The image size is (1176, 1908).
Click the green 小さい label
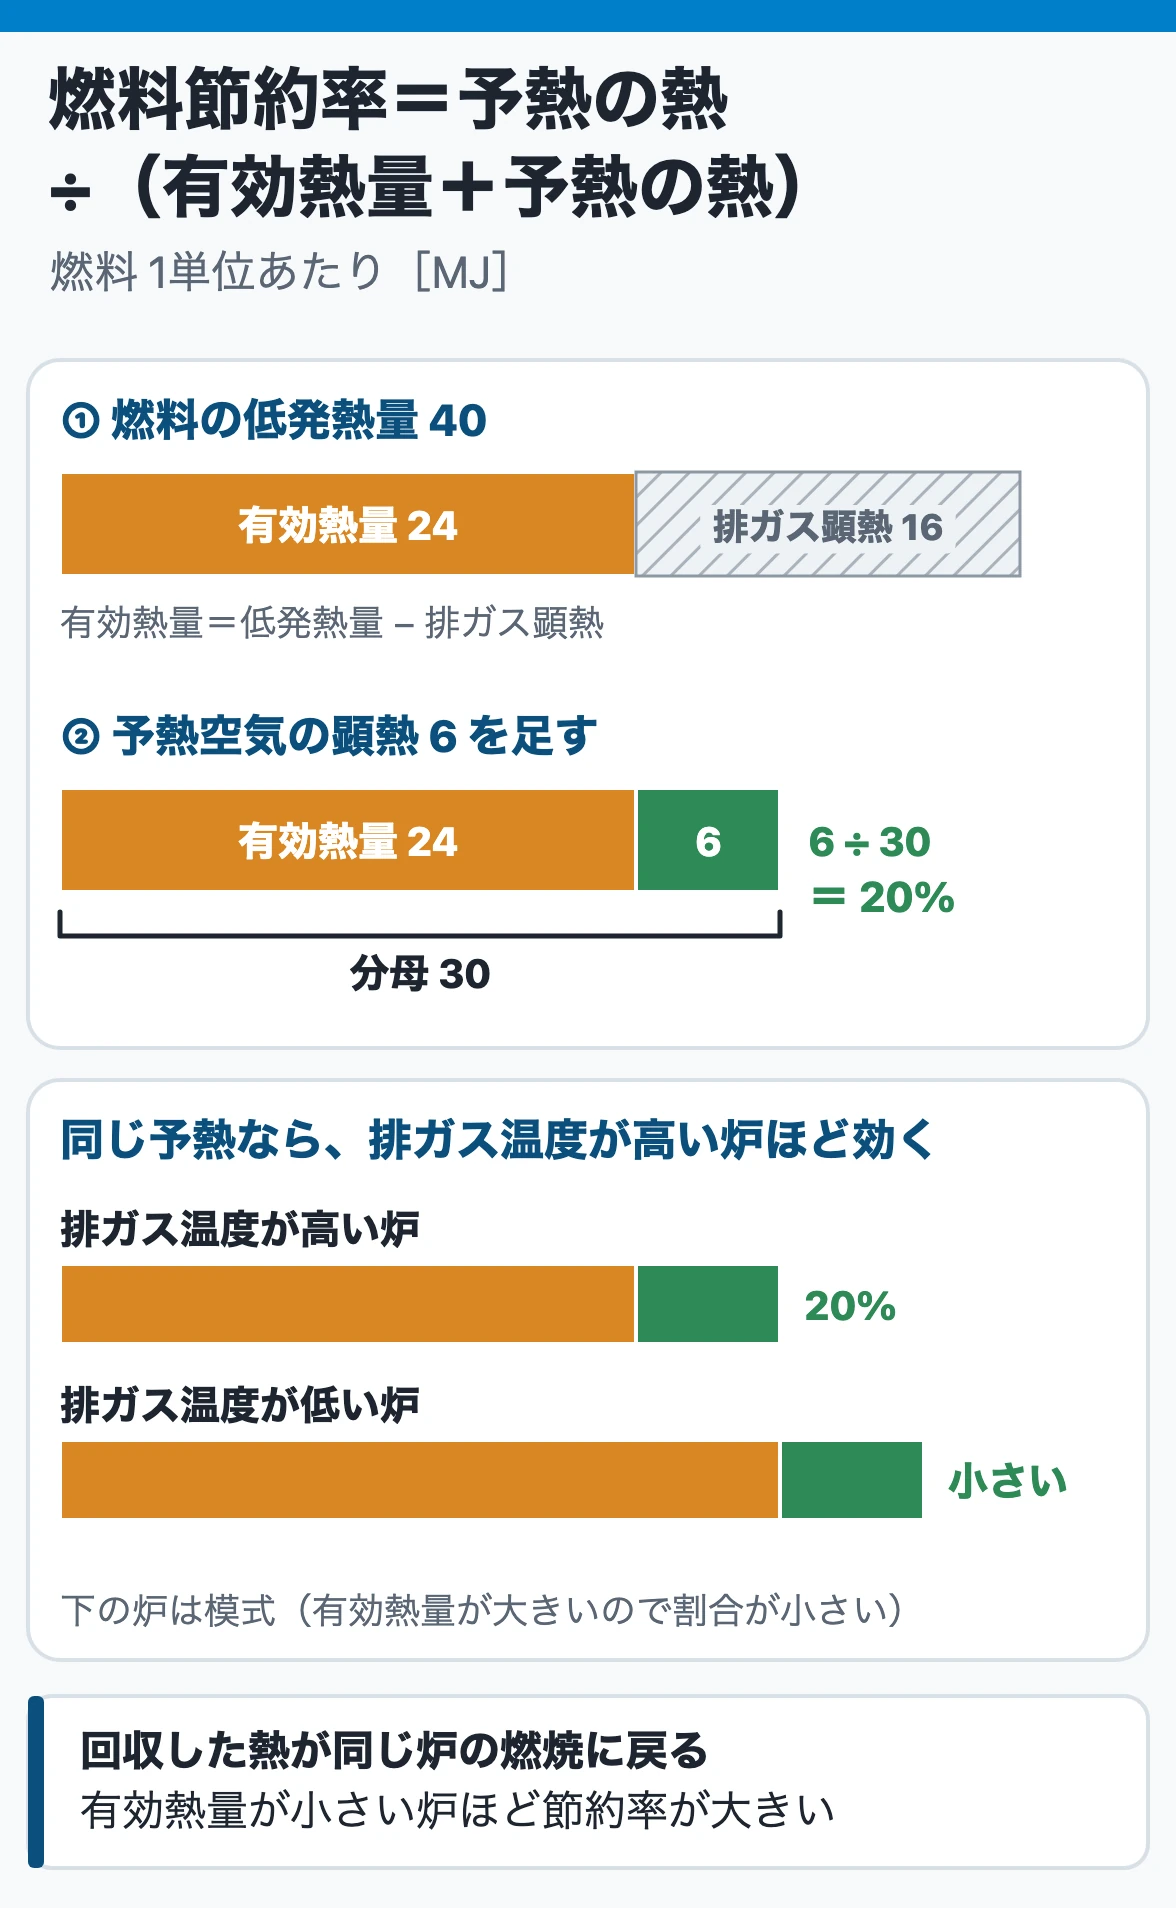click(1008, 1480)
